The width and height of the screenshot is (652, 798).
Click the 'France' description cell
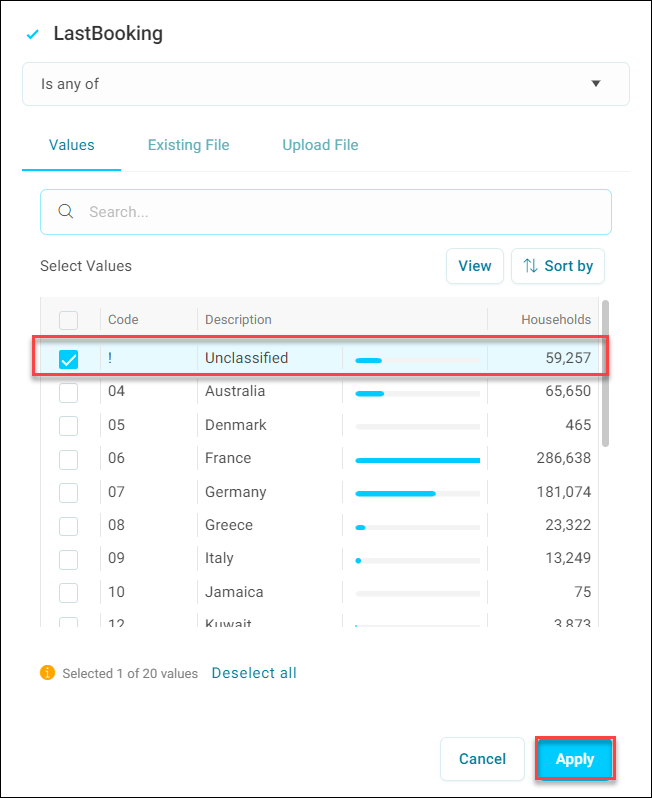click(x=228, y=458)
